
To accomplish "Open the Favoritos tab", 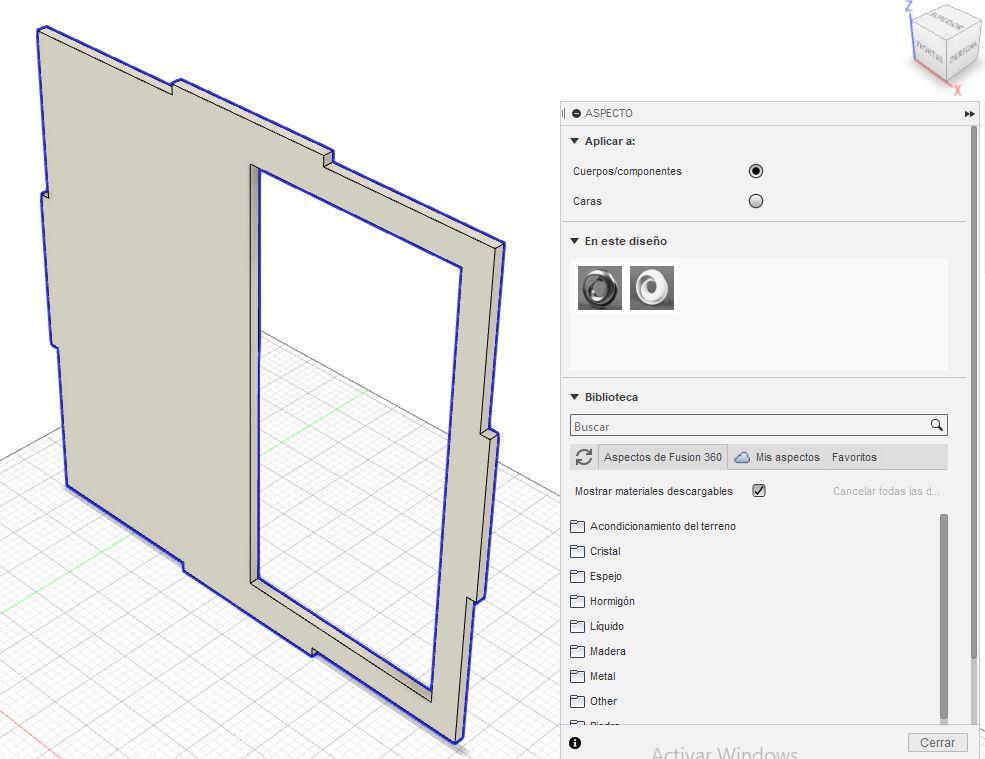I will (x=854, y=457).
